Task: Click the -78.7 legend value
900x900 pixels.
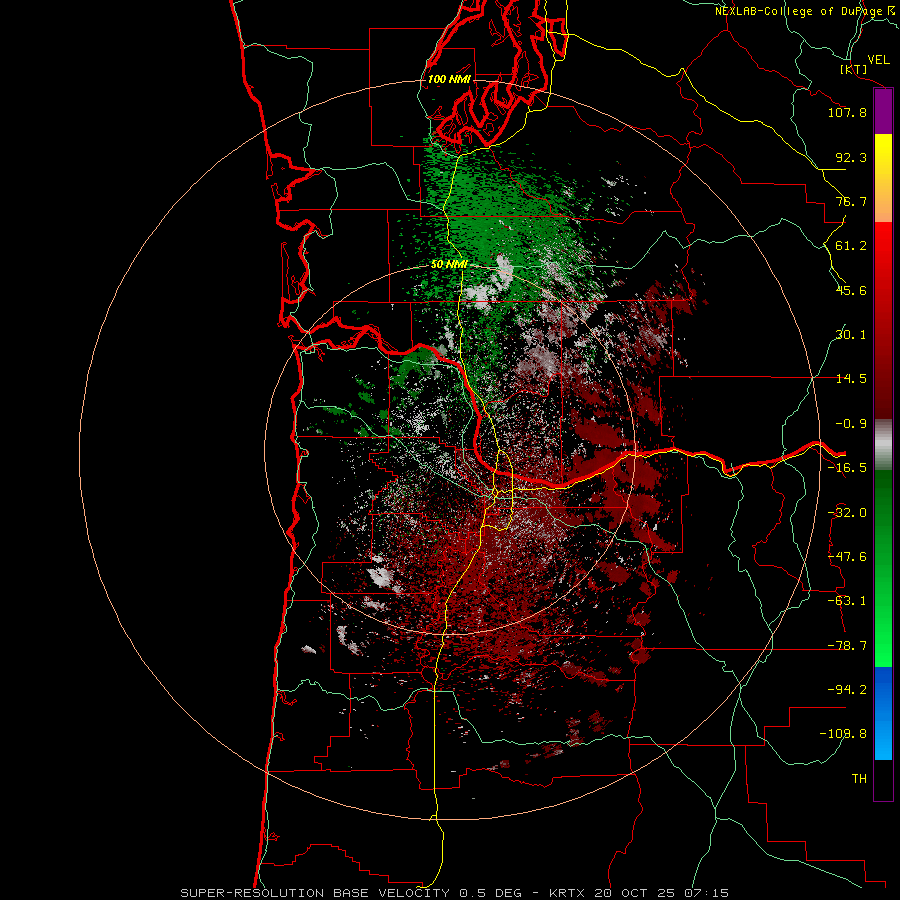Action: [847, 646]
